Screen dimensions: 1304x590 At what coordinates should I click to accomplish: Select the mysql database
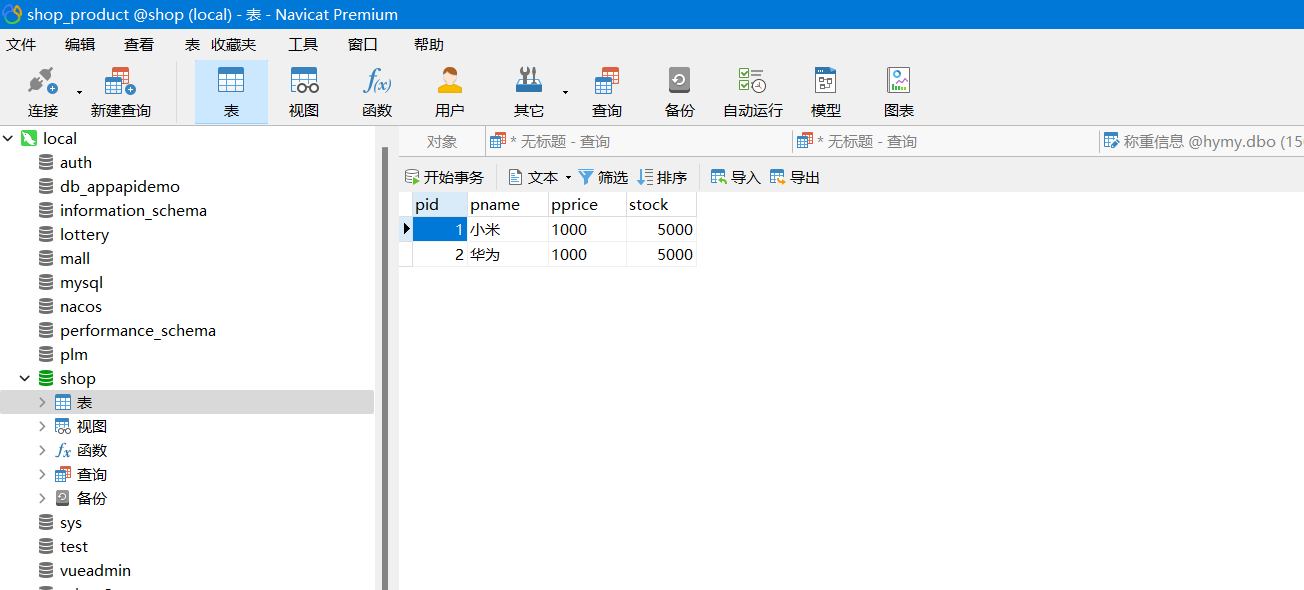tap(81, 283)
